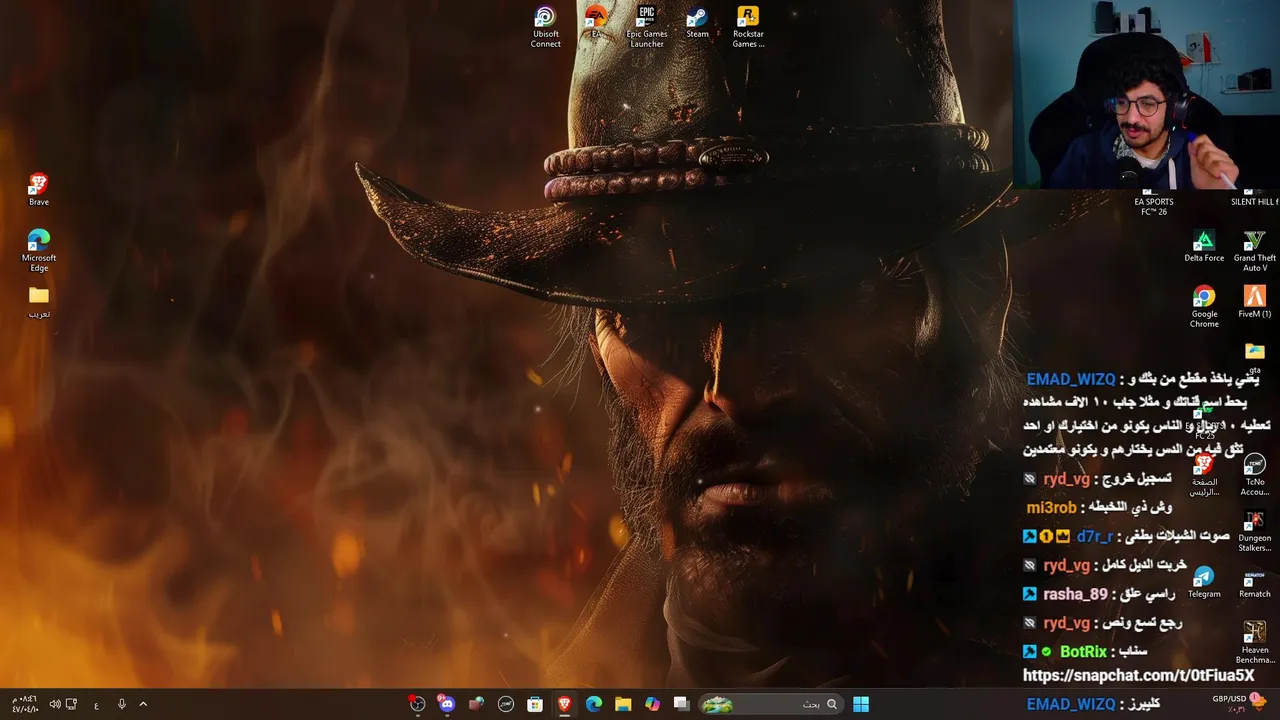Select the Heaven Benchmark desktop shortcut
The height and width of the screenshot is (720, 1280).
1254,643
